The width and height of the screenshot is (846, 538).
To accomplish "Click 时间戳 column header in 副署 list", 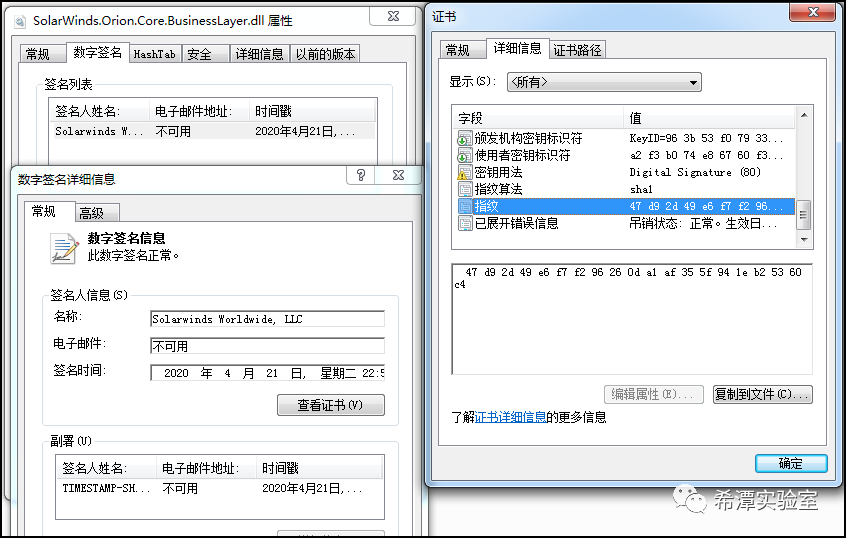I will [x=320, y=468].
